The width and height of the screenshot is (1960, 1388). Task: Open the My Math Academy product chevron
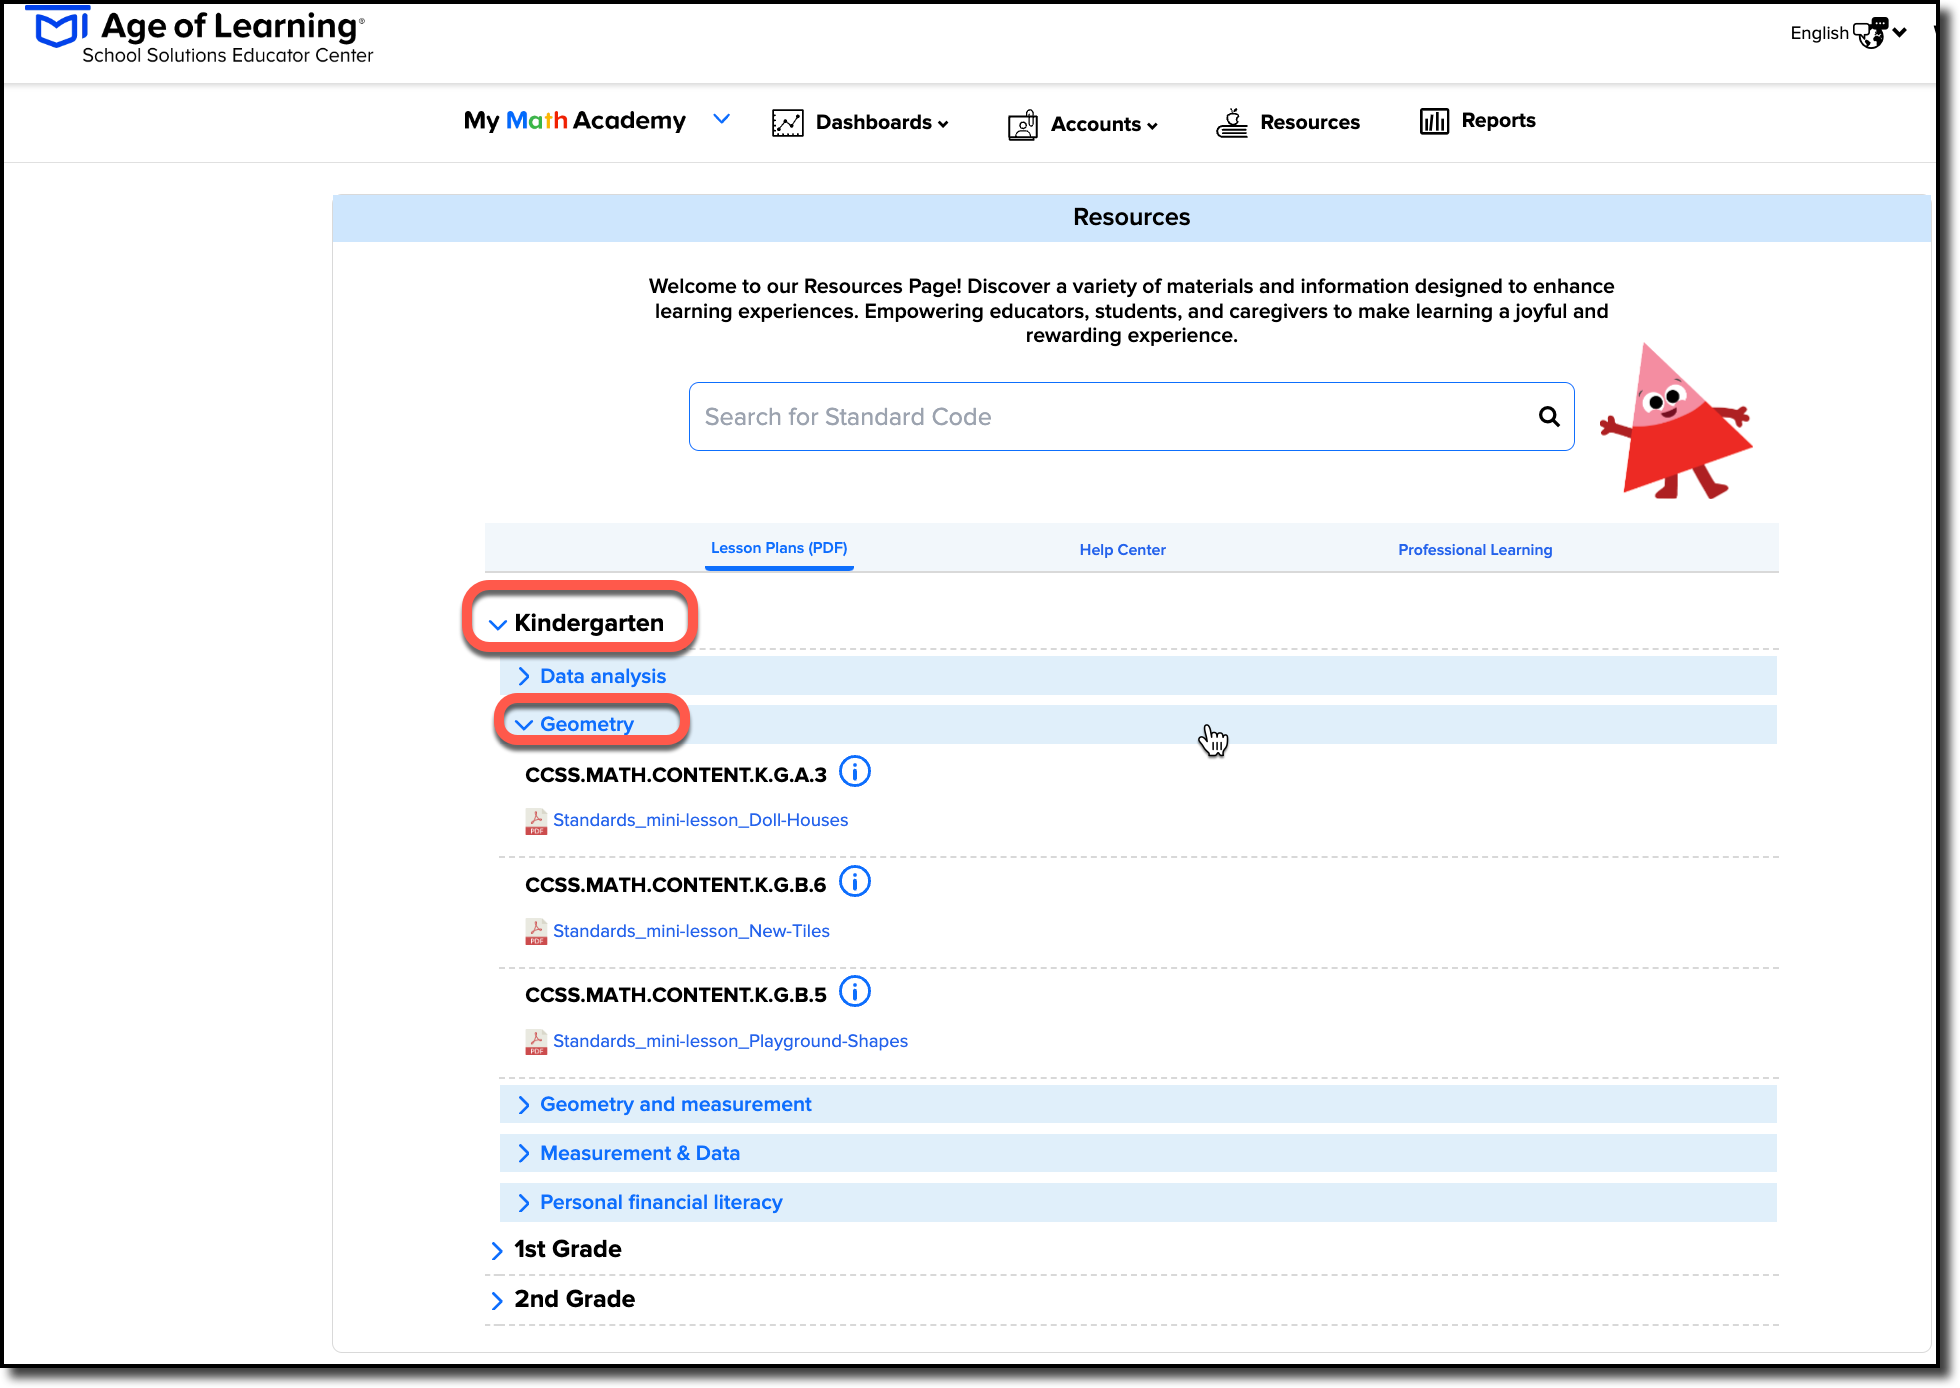click(721, 120)
